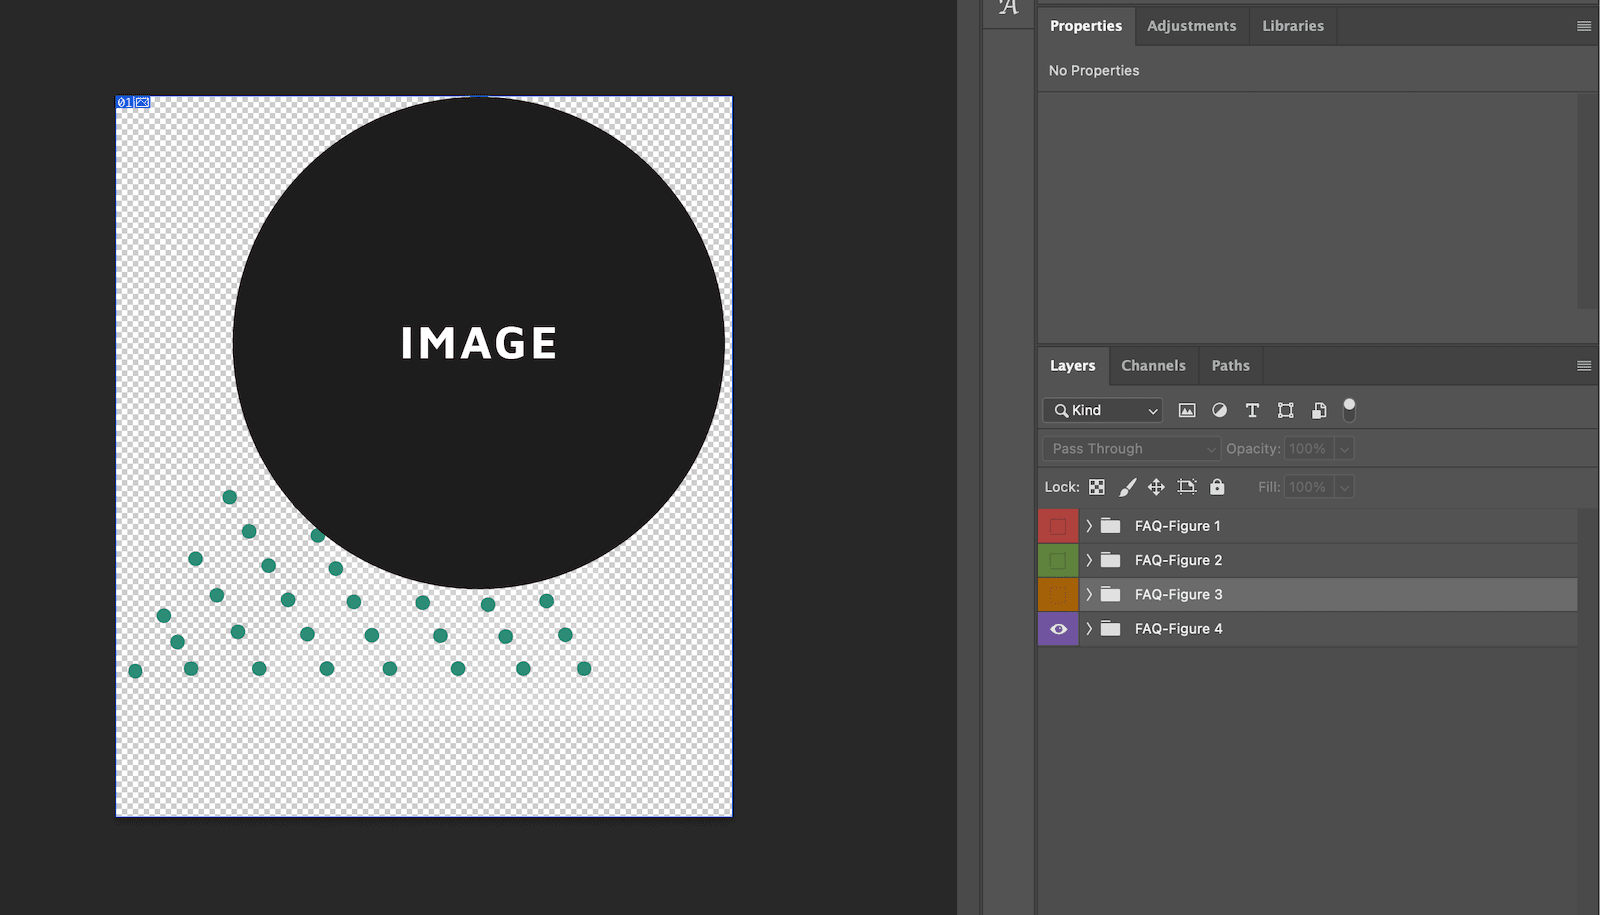Switch to the Paths tab
Image resolution: width=1600 pixels, height=915 pixels.
[1231, 366]
